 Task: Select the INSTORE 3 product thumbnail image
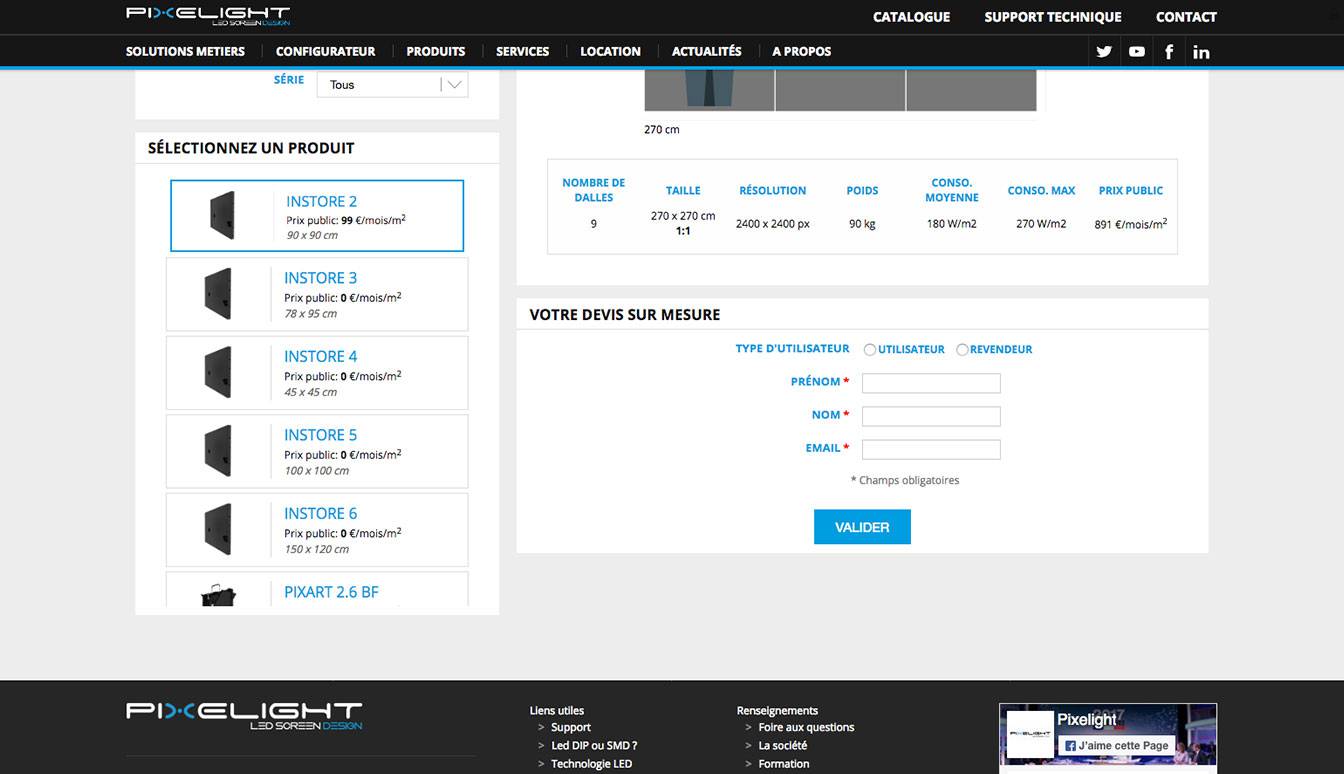[x=218, y=293]
